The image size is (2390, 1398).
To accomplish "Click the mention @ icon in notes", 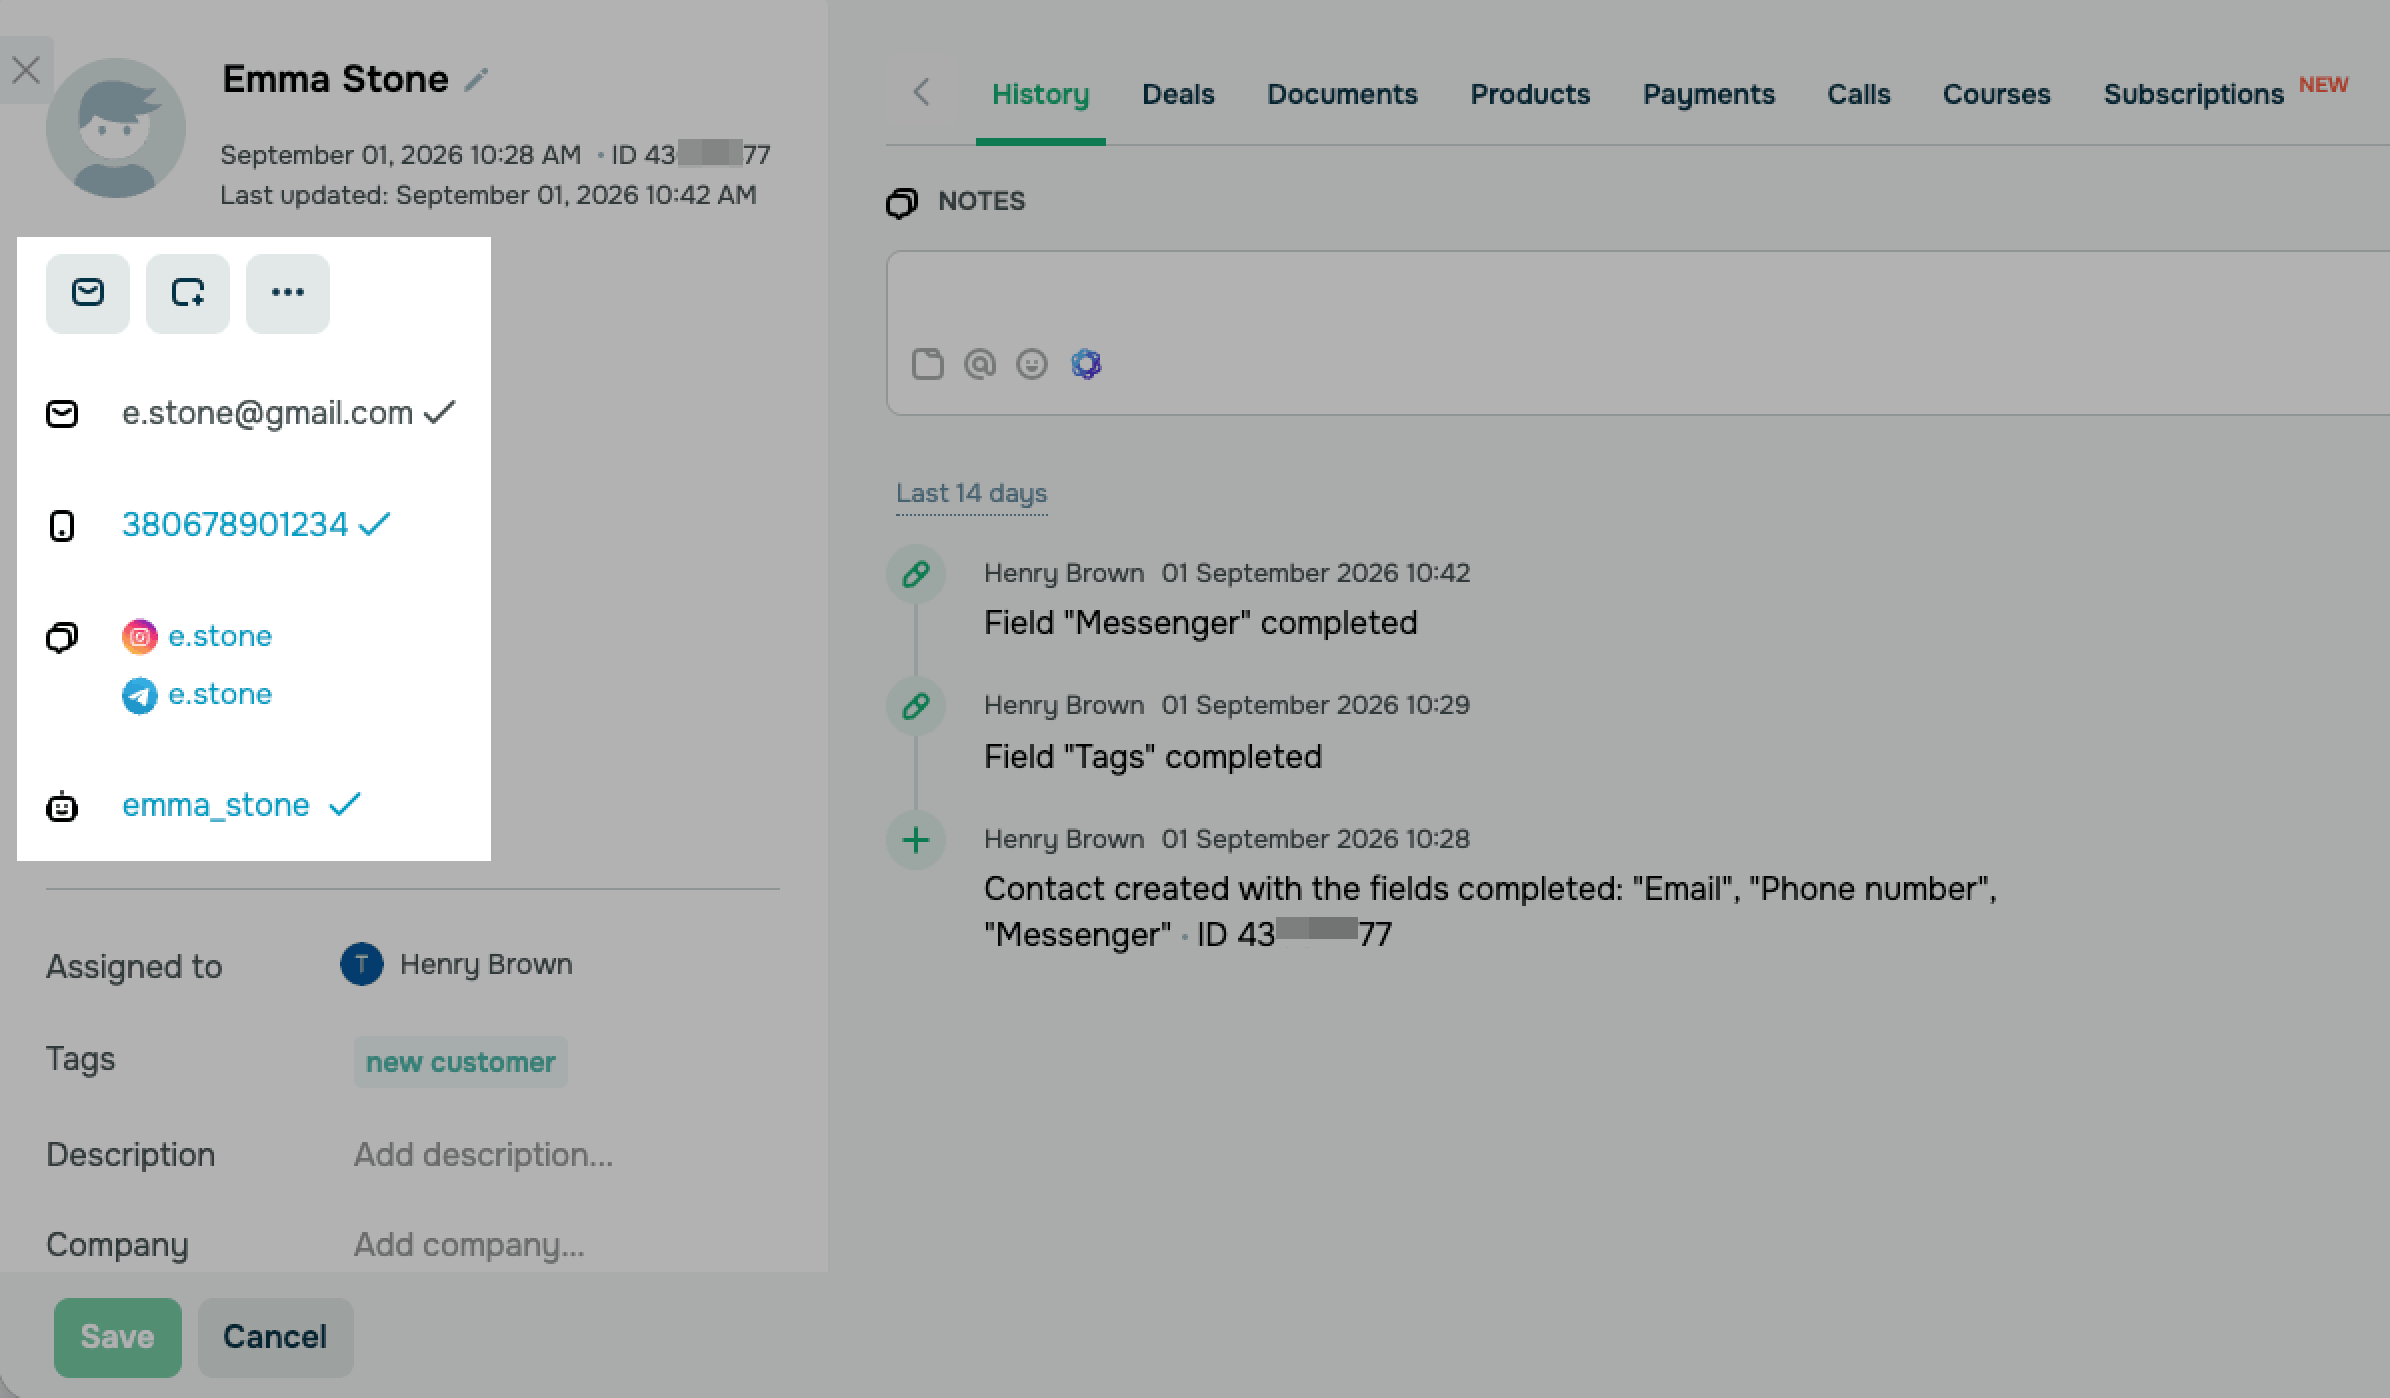I will point(980,364).
